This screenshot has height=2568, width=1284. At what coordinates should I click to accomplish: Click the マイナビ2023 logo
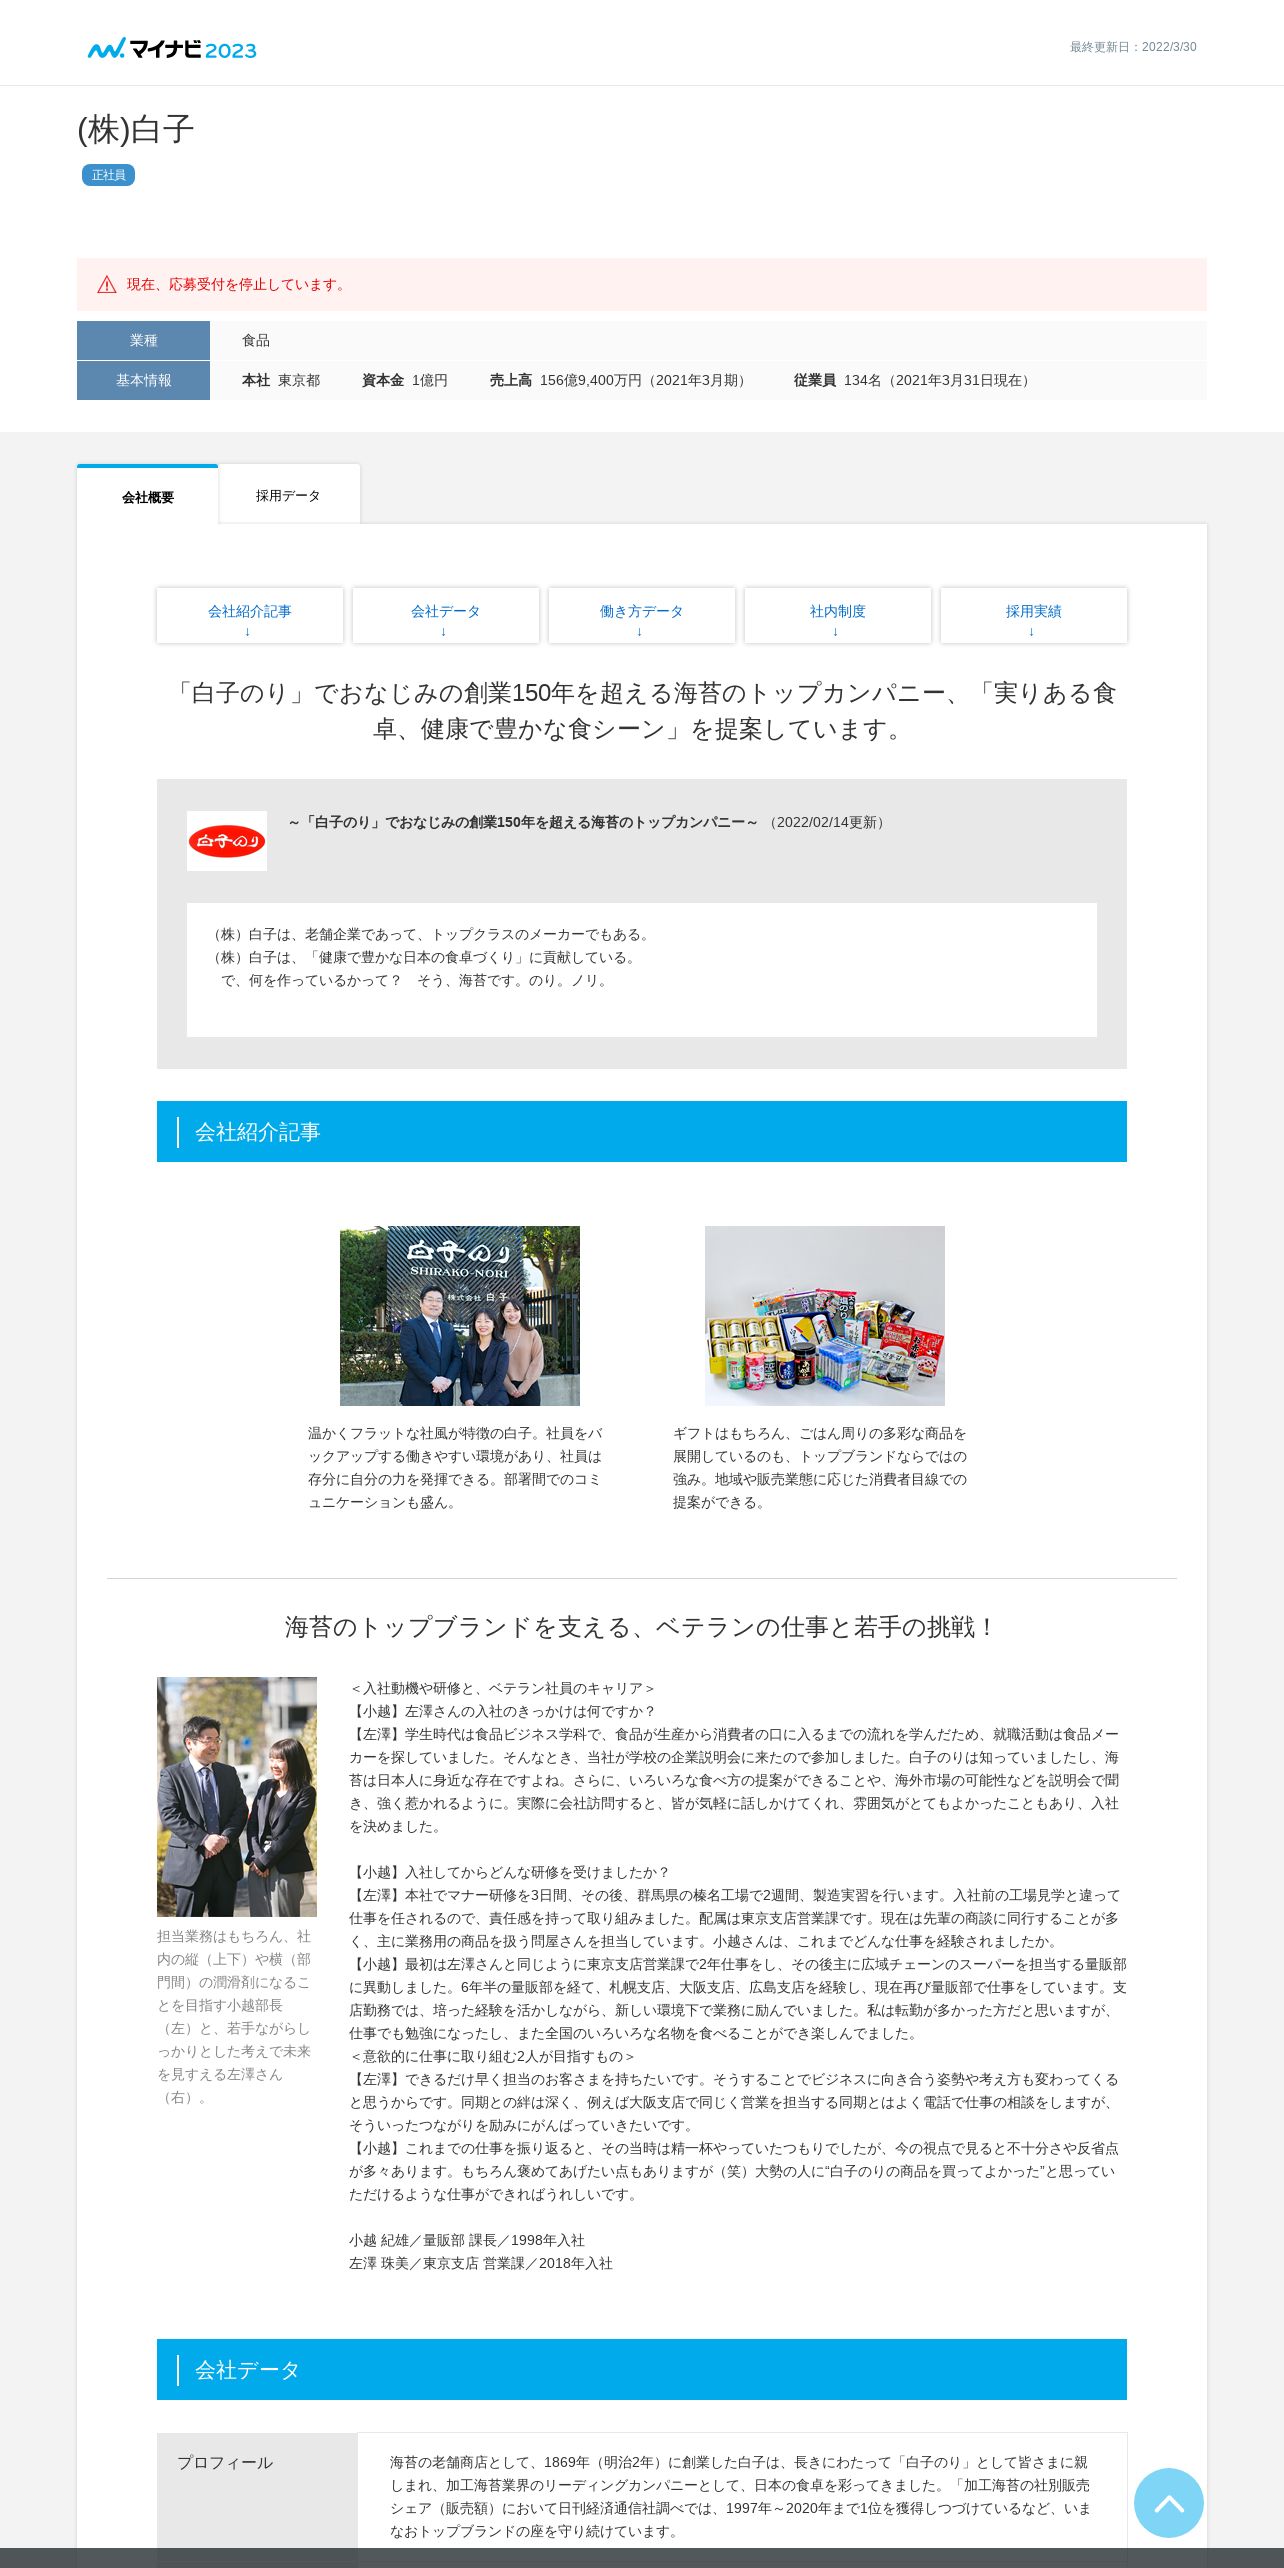[x=172, y=48]
